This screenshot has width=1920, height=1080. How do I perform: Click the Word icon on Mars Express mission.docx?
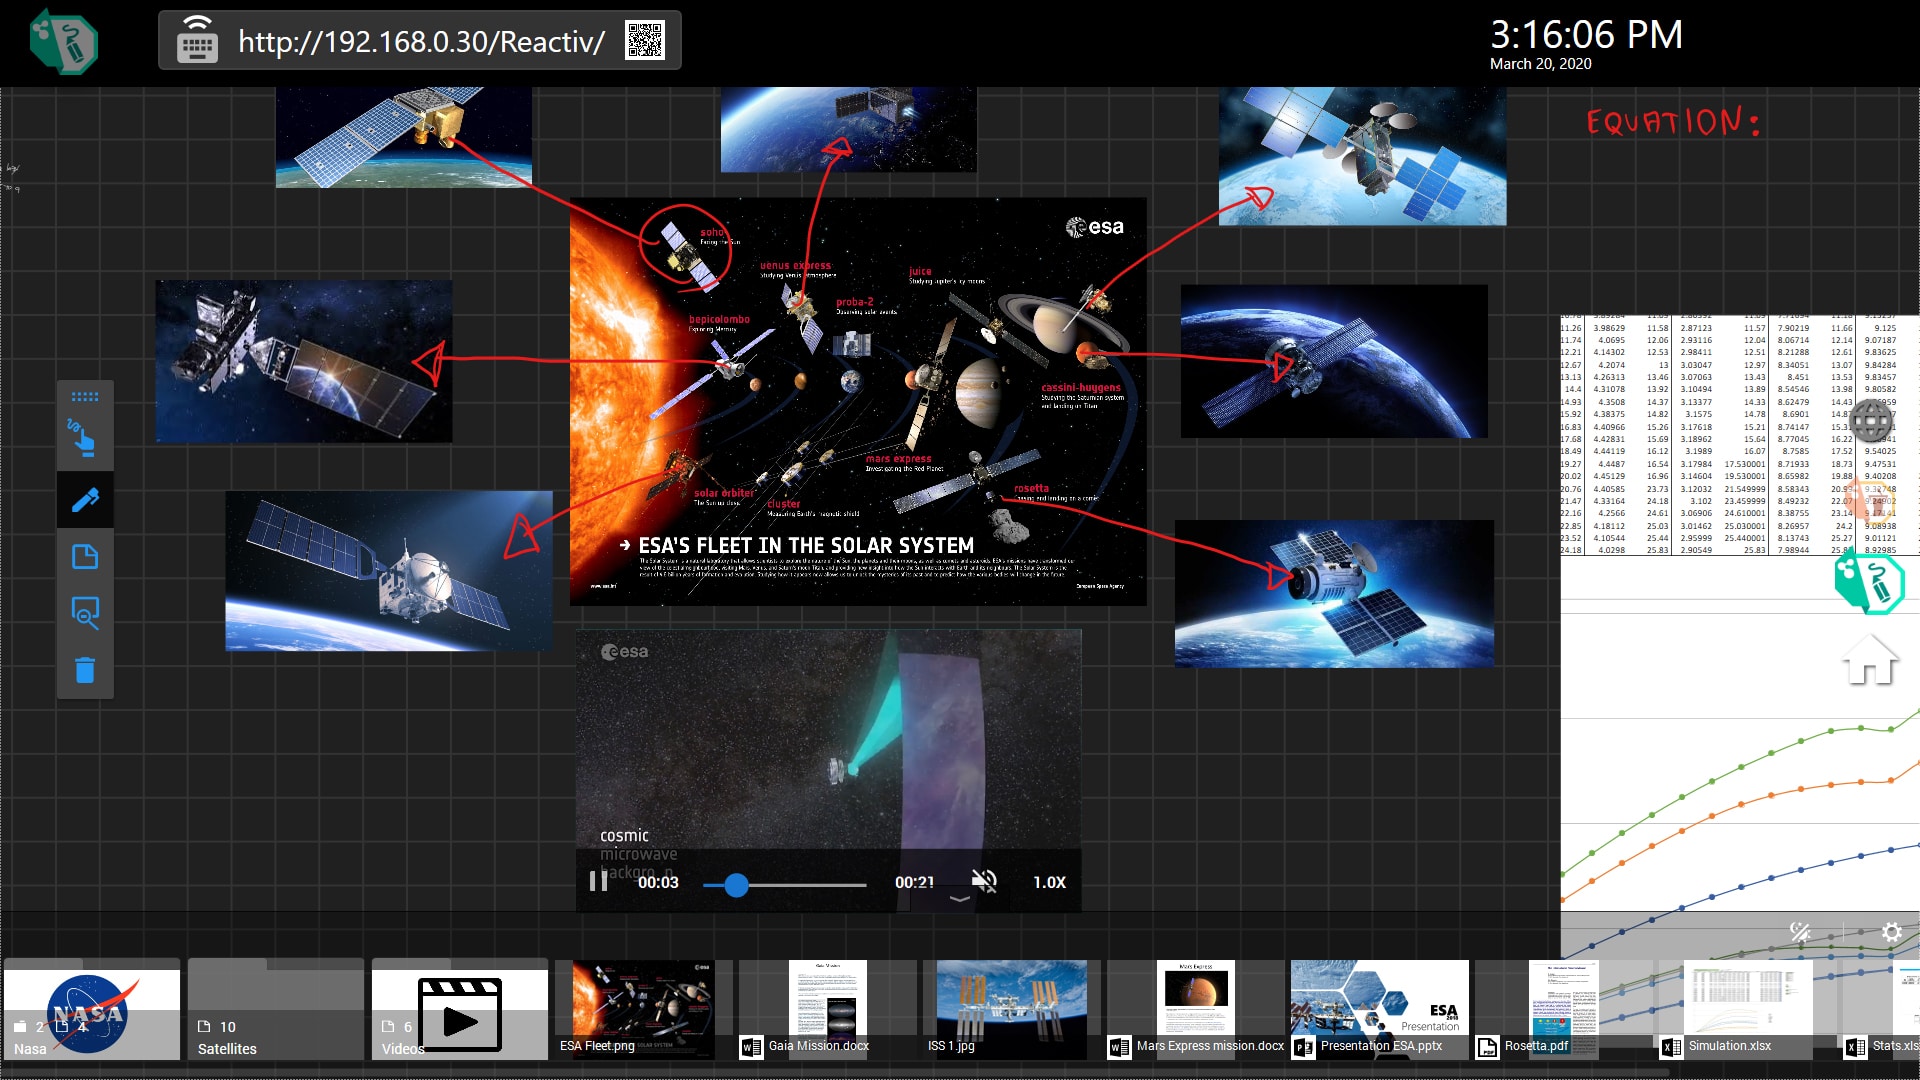click(x=1119, y=1047)
